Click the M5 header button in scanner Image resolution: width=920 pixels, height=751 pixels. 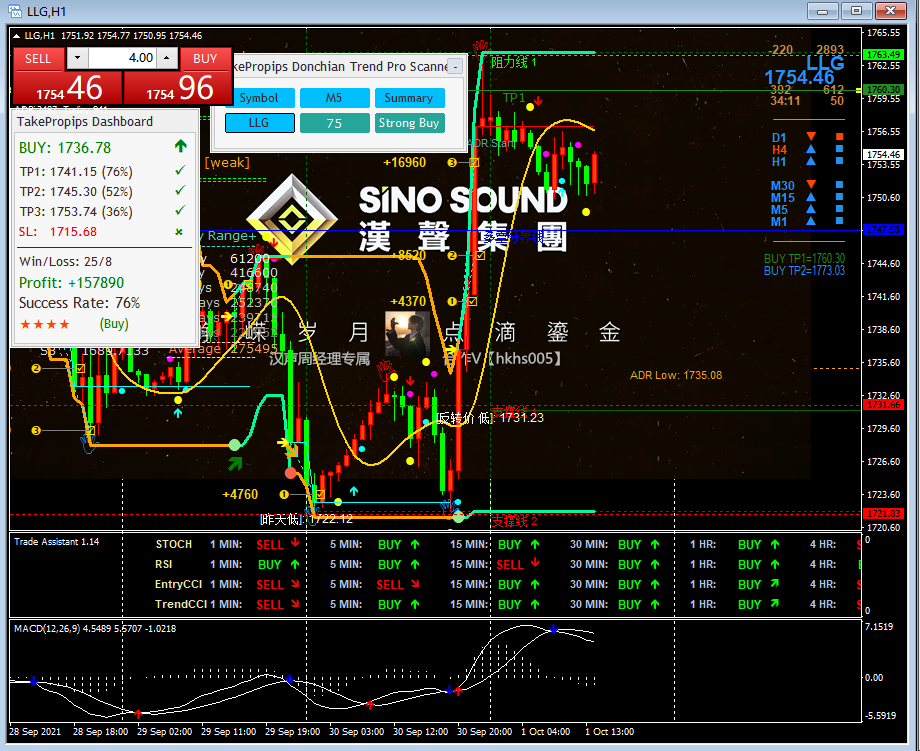(334, 98)
